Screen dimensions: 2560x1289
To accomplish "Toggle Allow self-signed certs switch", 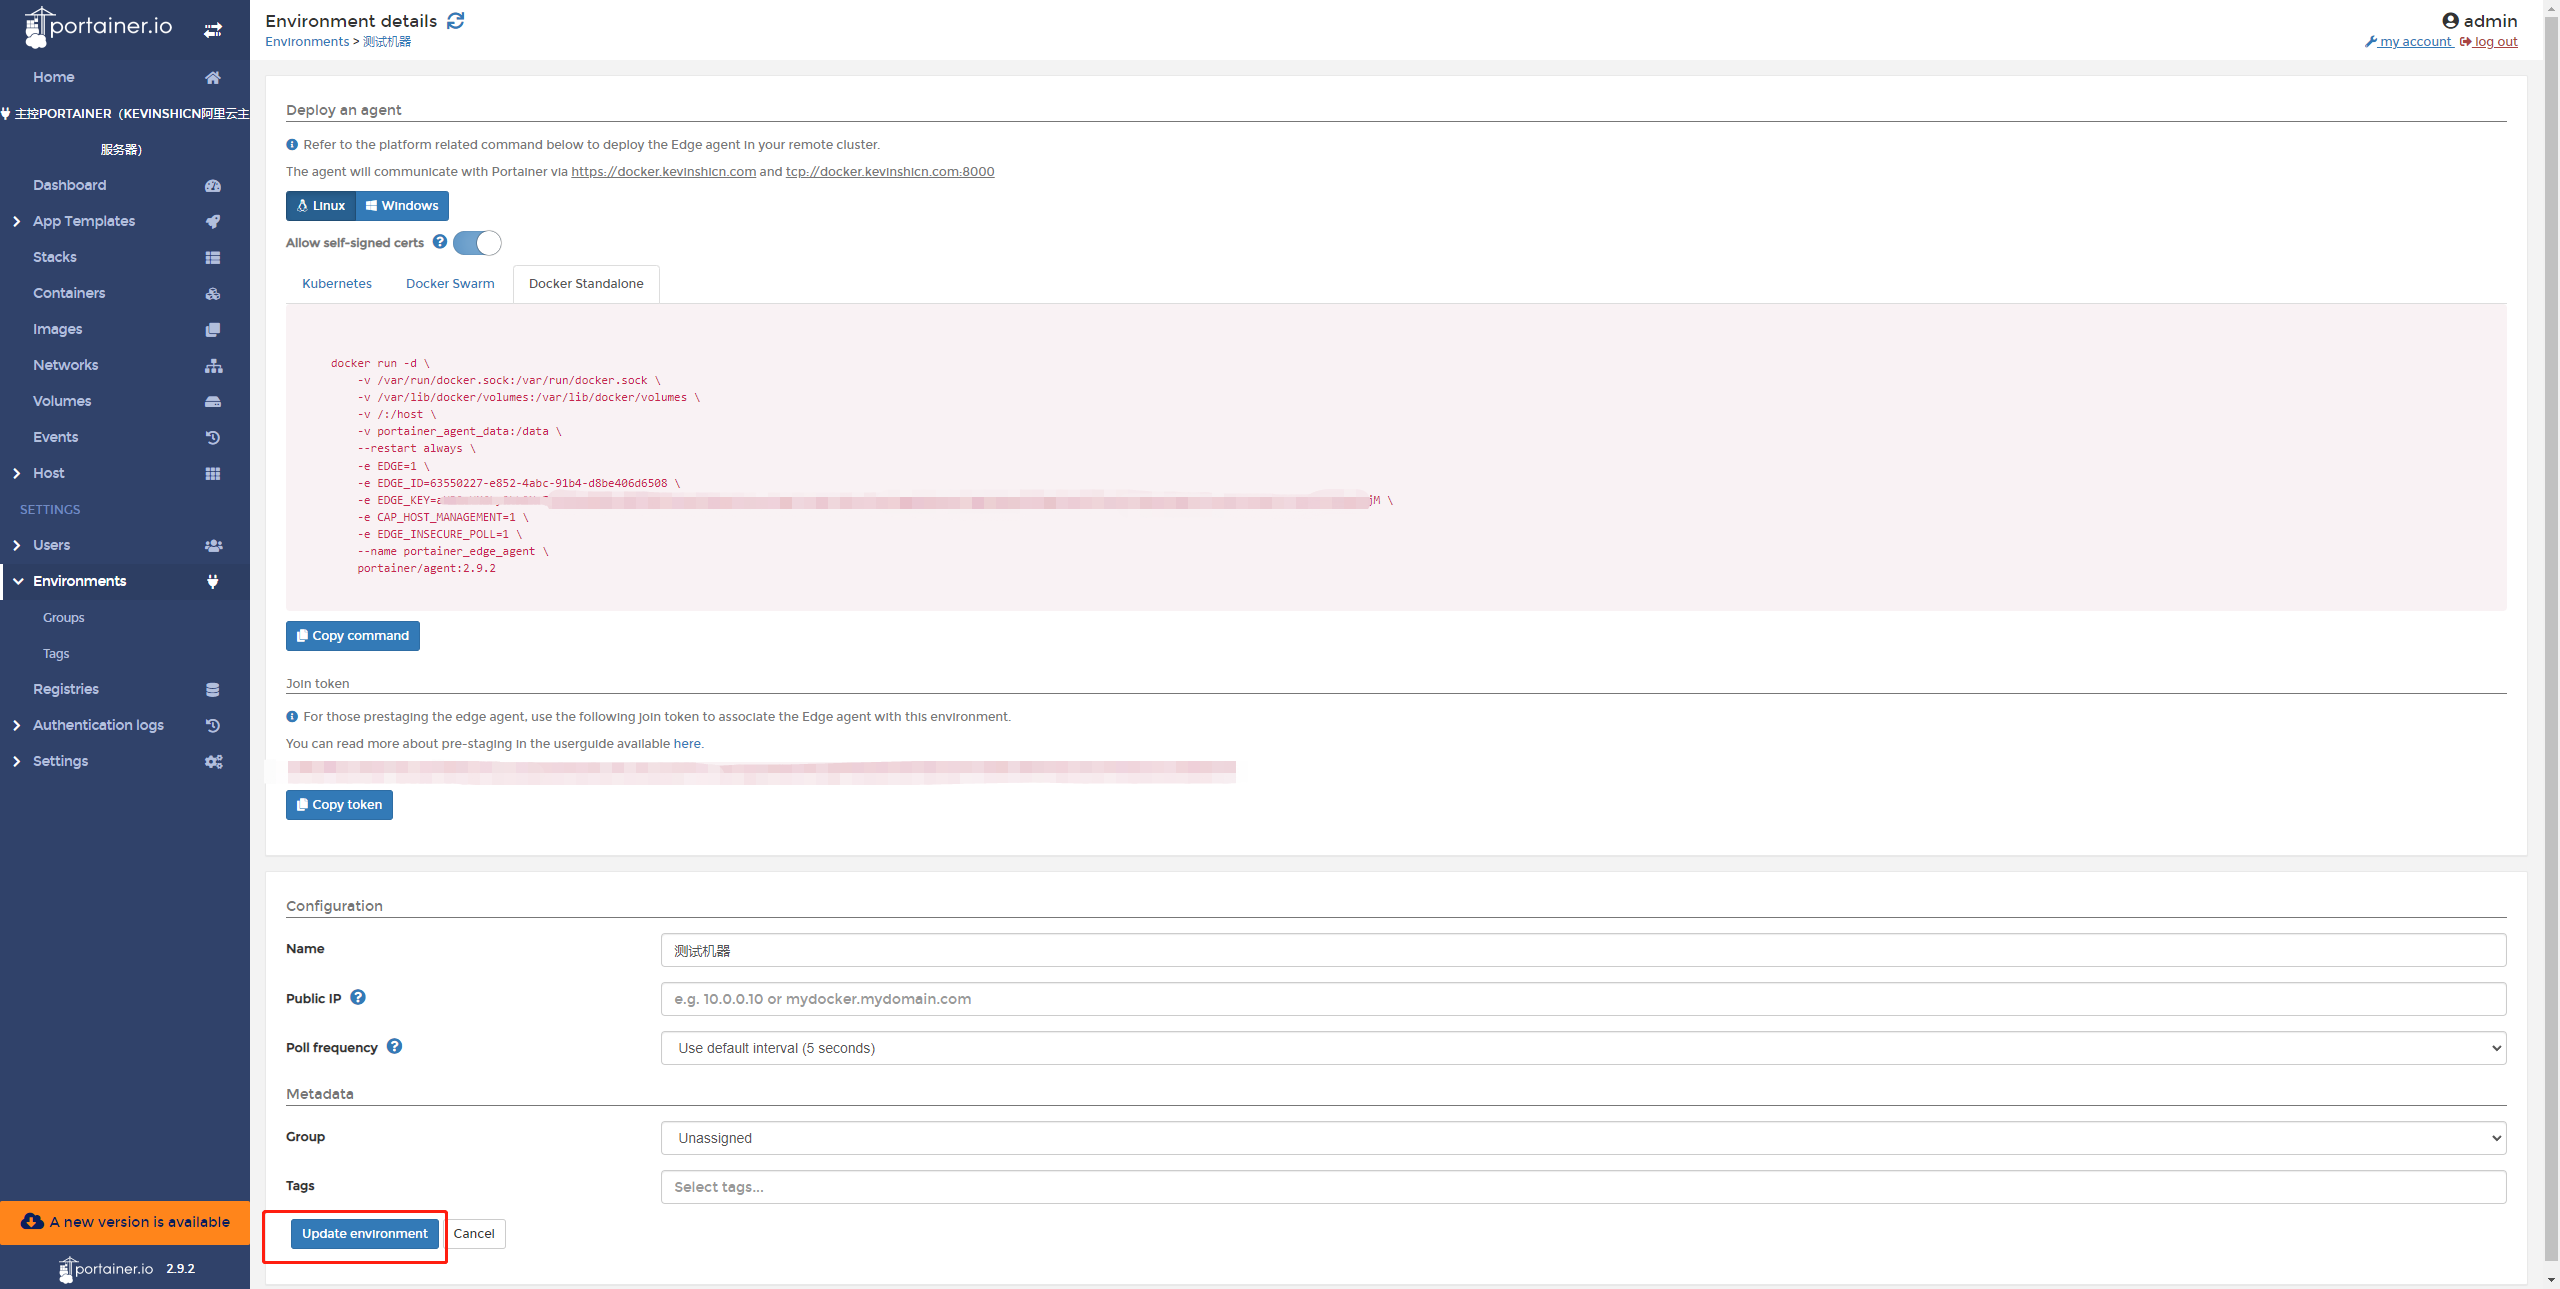I will pos(477,242).
